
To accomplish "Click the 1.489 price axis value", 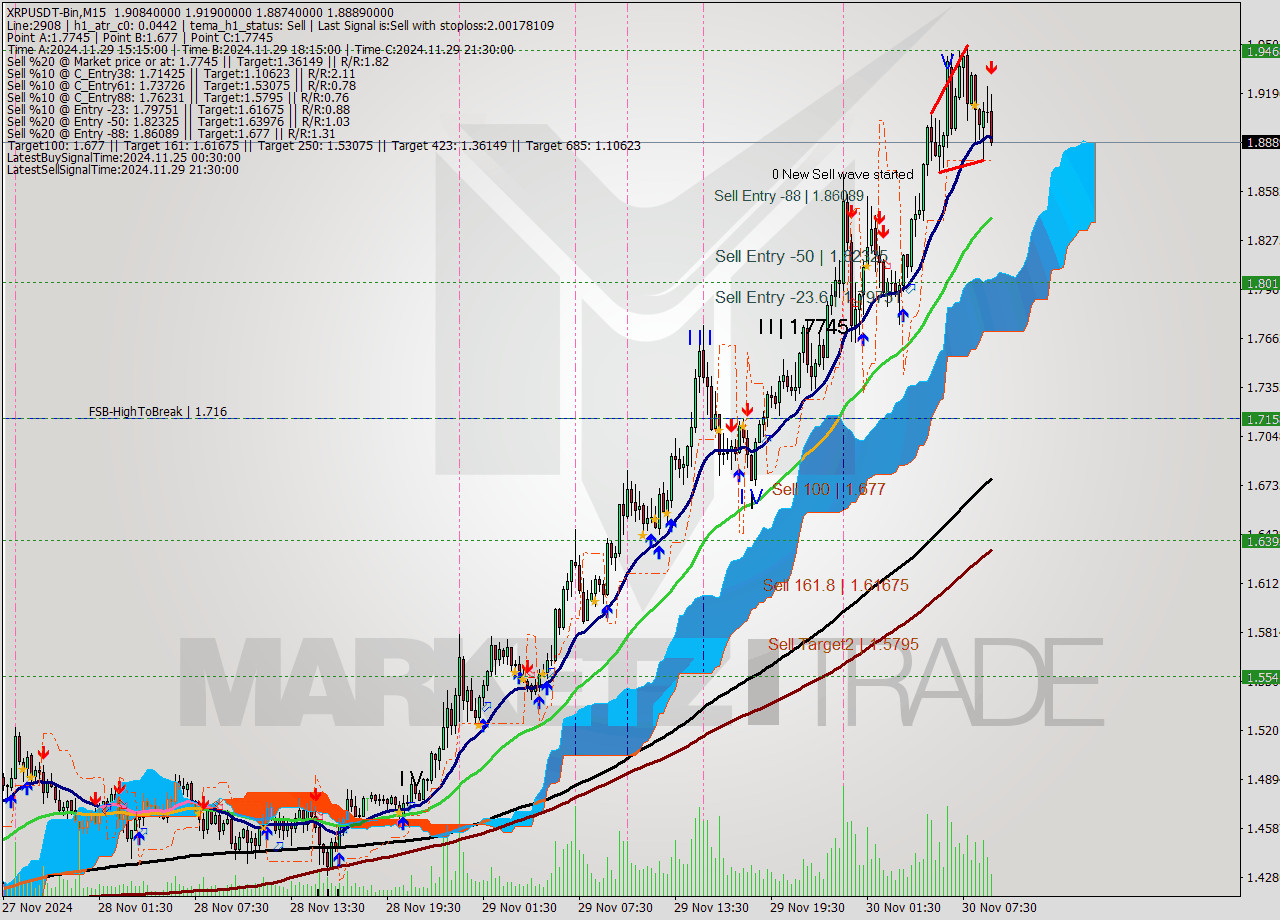I will pyautogui.click(x=1261, y=779).
